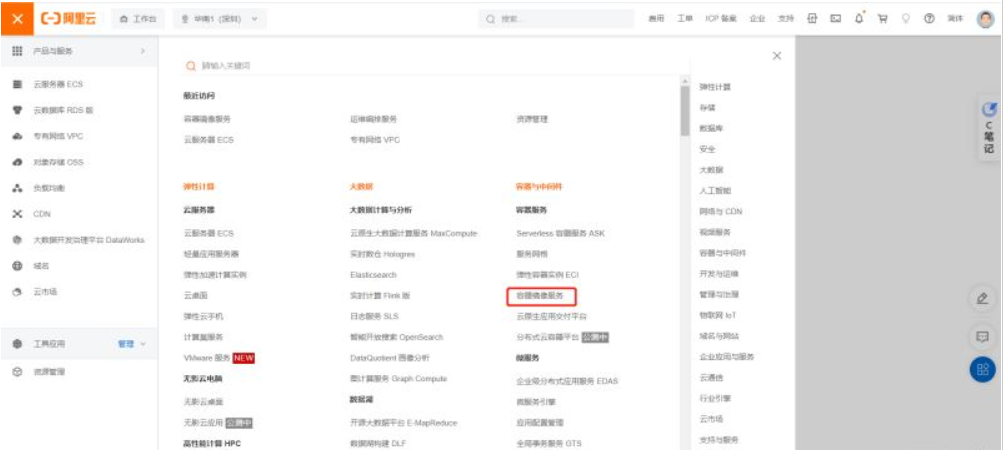Click the 云市场 icon in the left sidebar
Image resolution: width=1003 pixels, height=450 pixels.
(18, 292)
